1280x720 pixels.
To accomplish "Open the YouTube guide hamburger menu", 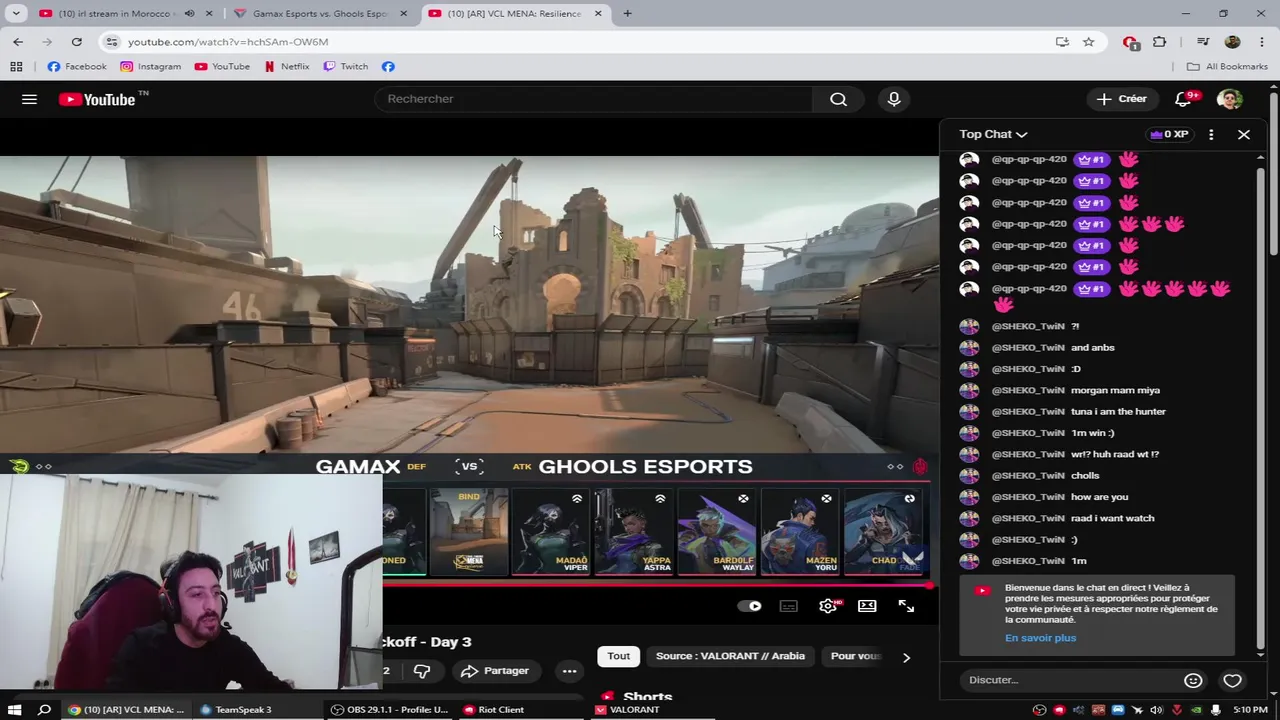I will 29,99.
